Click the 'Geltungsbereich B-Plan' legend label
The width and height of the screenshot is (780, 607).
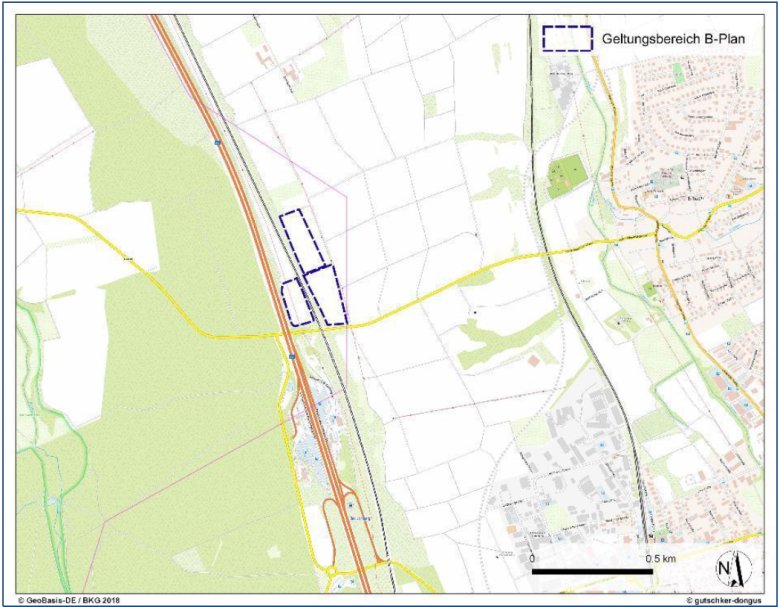point(667,37)
